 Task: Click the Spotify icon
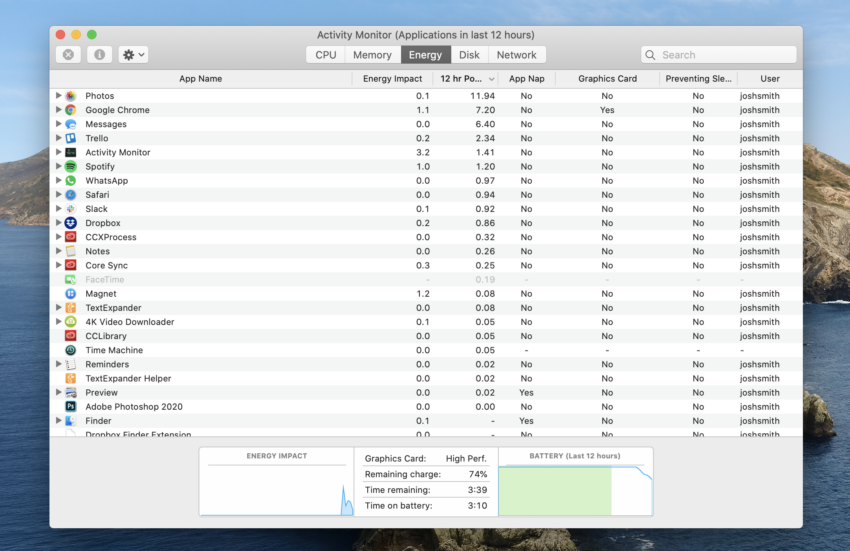(x=70, y=166)
